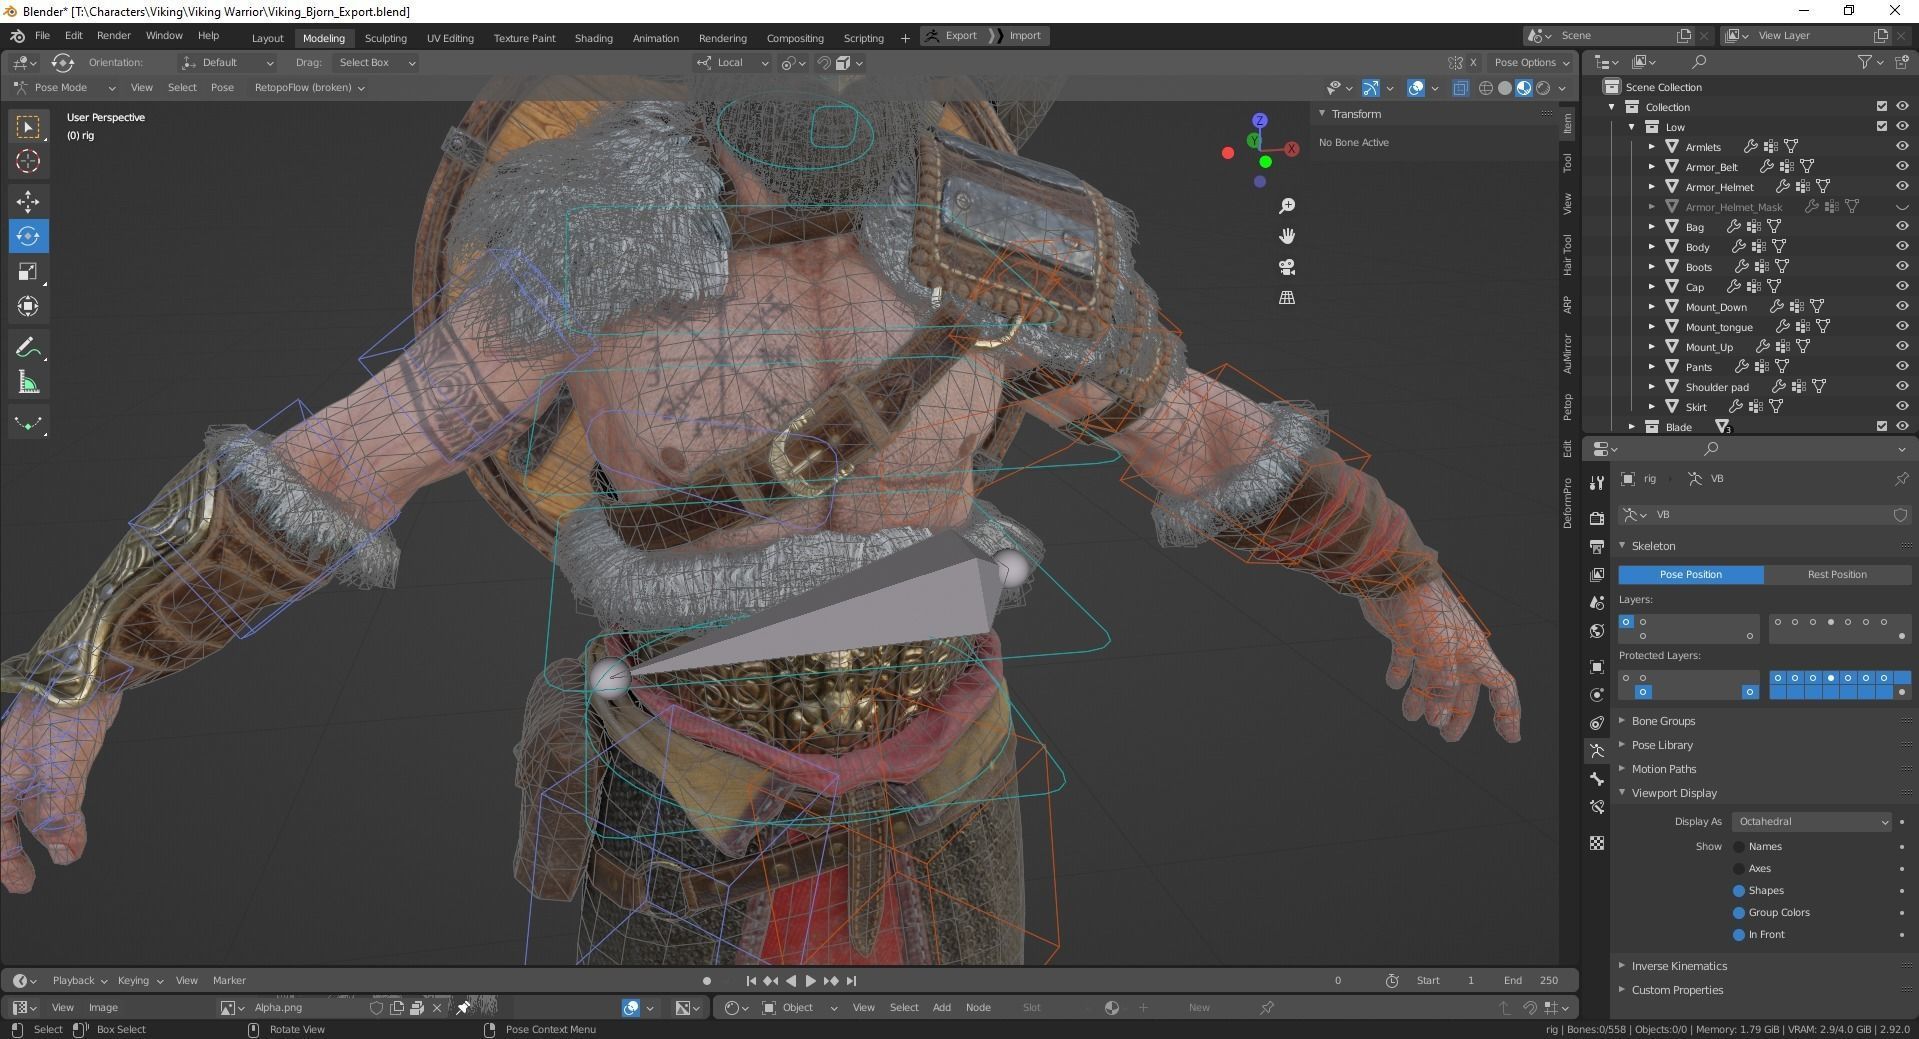
Task: Activate the Transform tool
Action: tap(28, 306)
